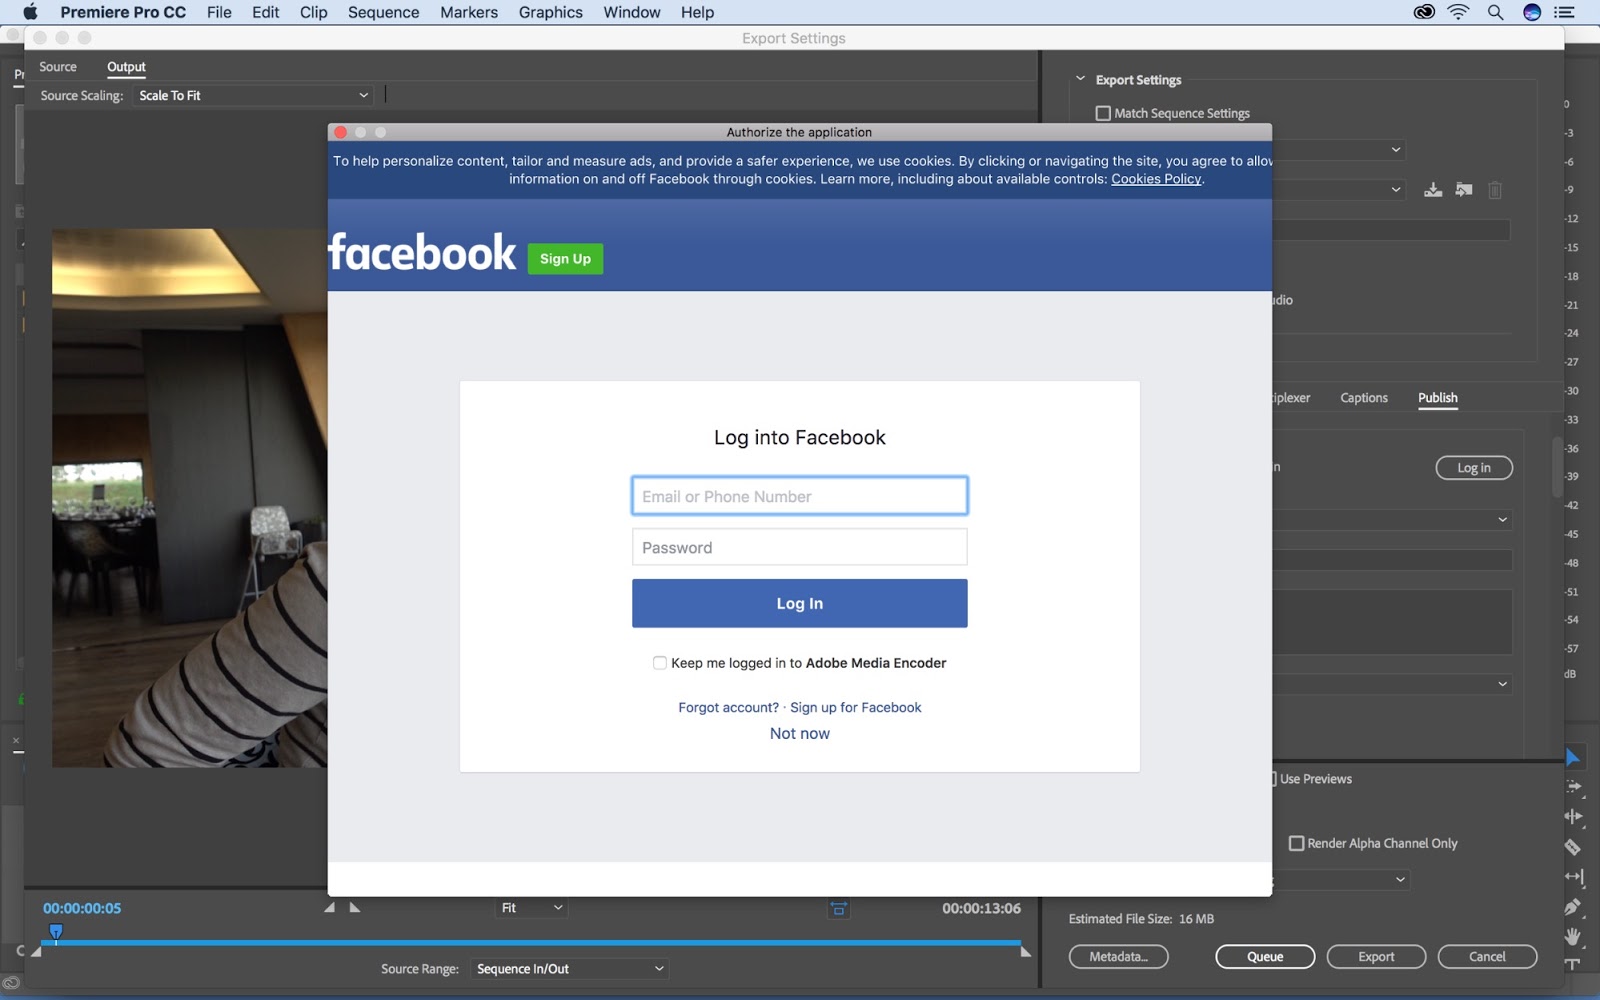Collapse the Export Settings section

[x=1080, y=79]
